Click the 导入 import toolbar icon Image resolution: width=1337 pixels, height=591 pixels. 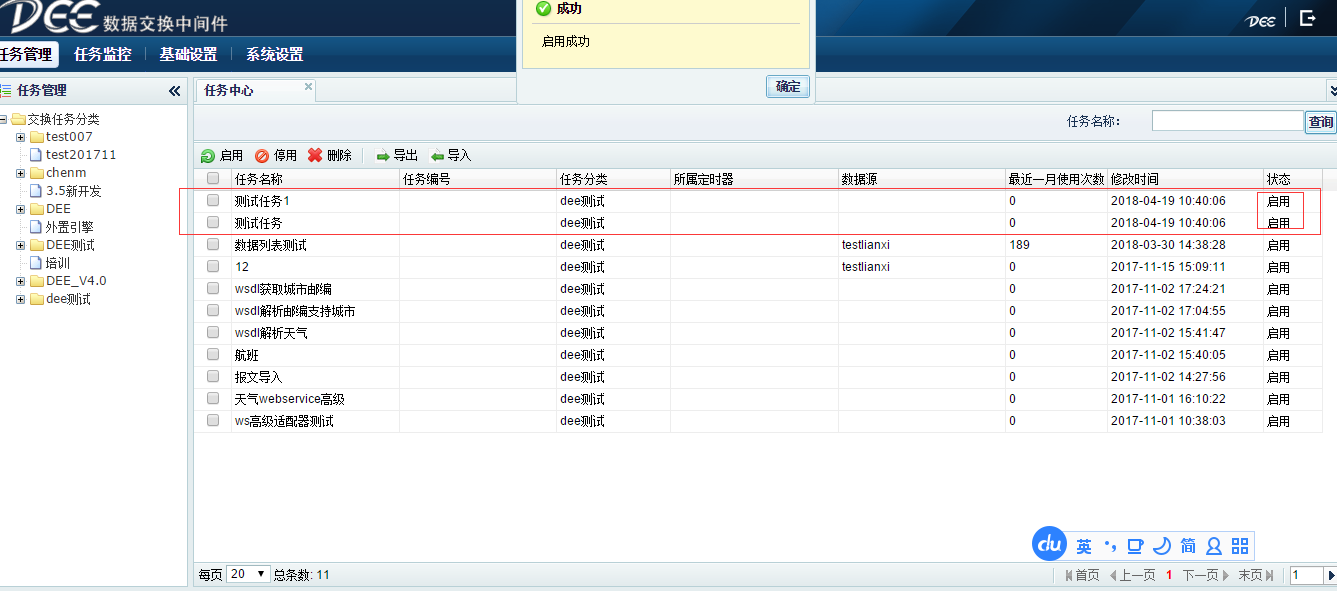[437, 156]
